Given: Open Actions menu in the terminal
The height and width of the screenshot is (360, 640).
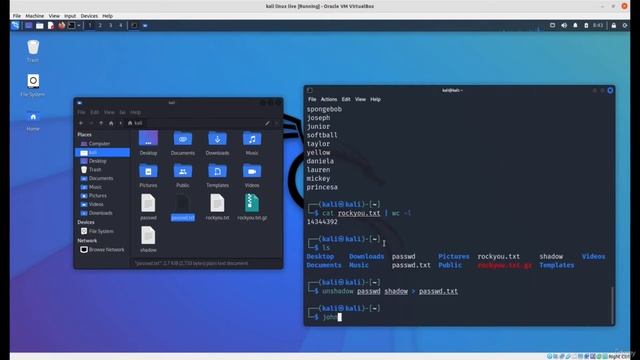Looking at the screenshot, I should click(x=329, y=99).
